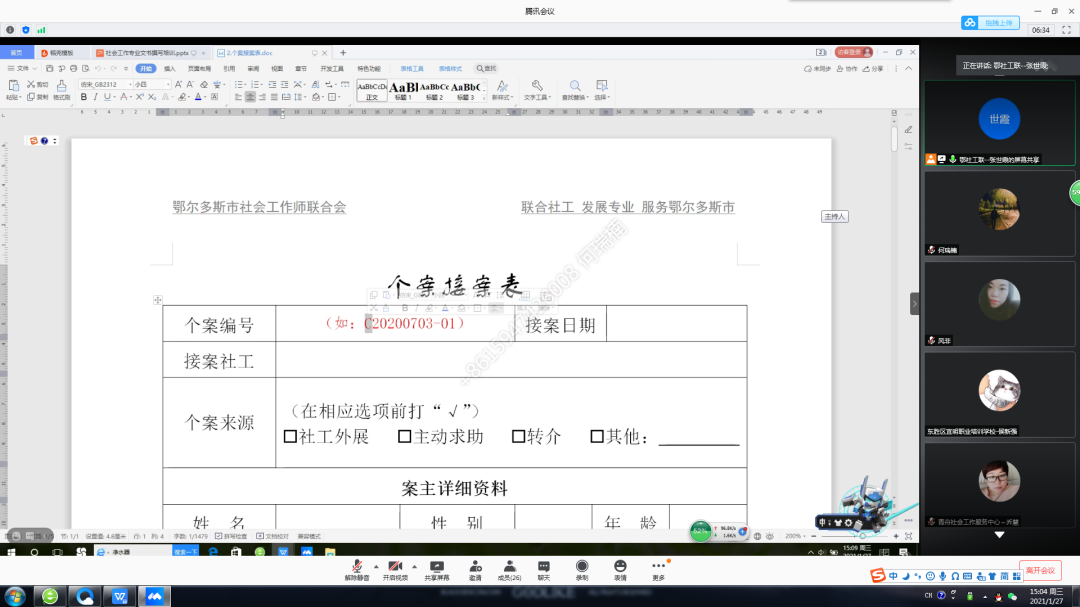Image resolution: width=1080 pixels, height=607 pixels.
Task: Tick the 社工外展 checkbox
Action: click(x=290, y=437)
